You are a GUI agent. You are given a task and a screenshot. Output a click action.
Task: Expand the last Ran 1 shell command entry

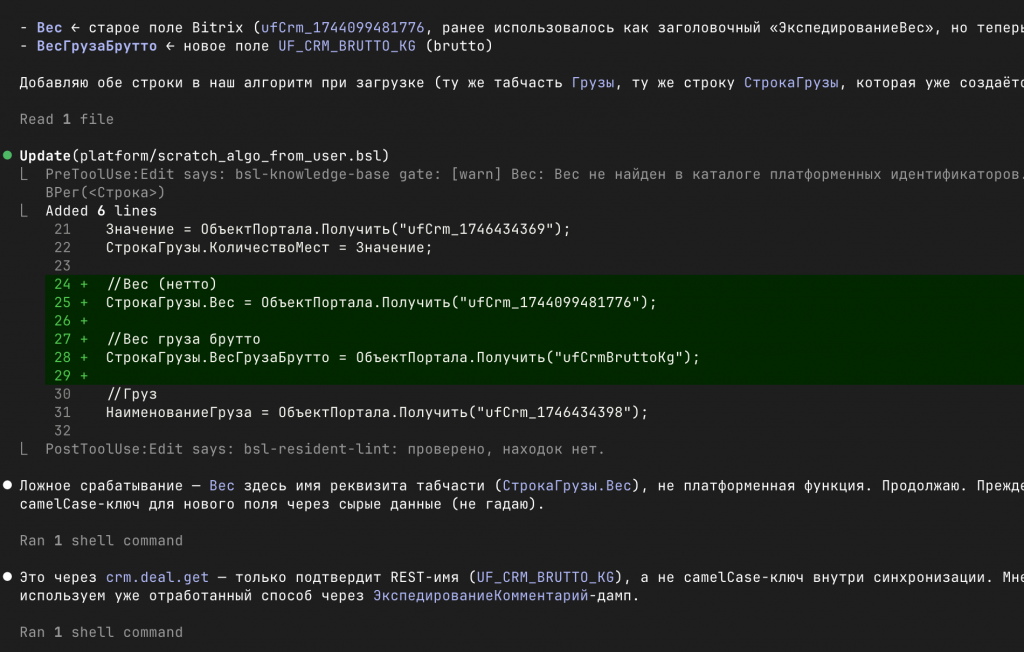tap(101, 632)
